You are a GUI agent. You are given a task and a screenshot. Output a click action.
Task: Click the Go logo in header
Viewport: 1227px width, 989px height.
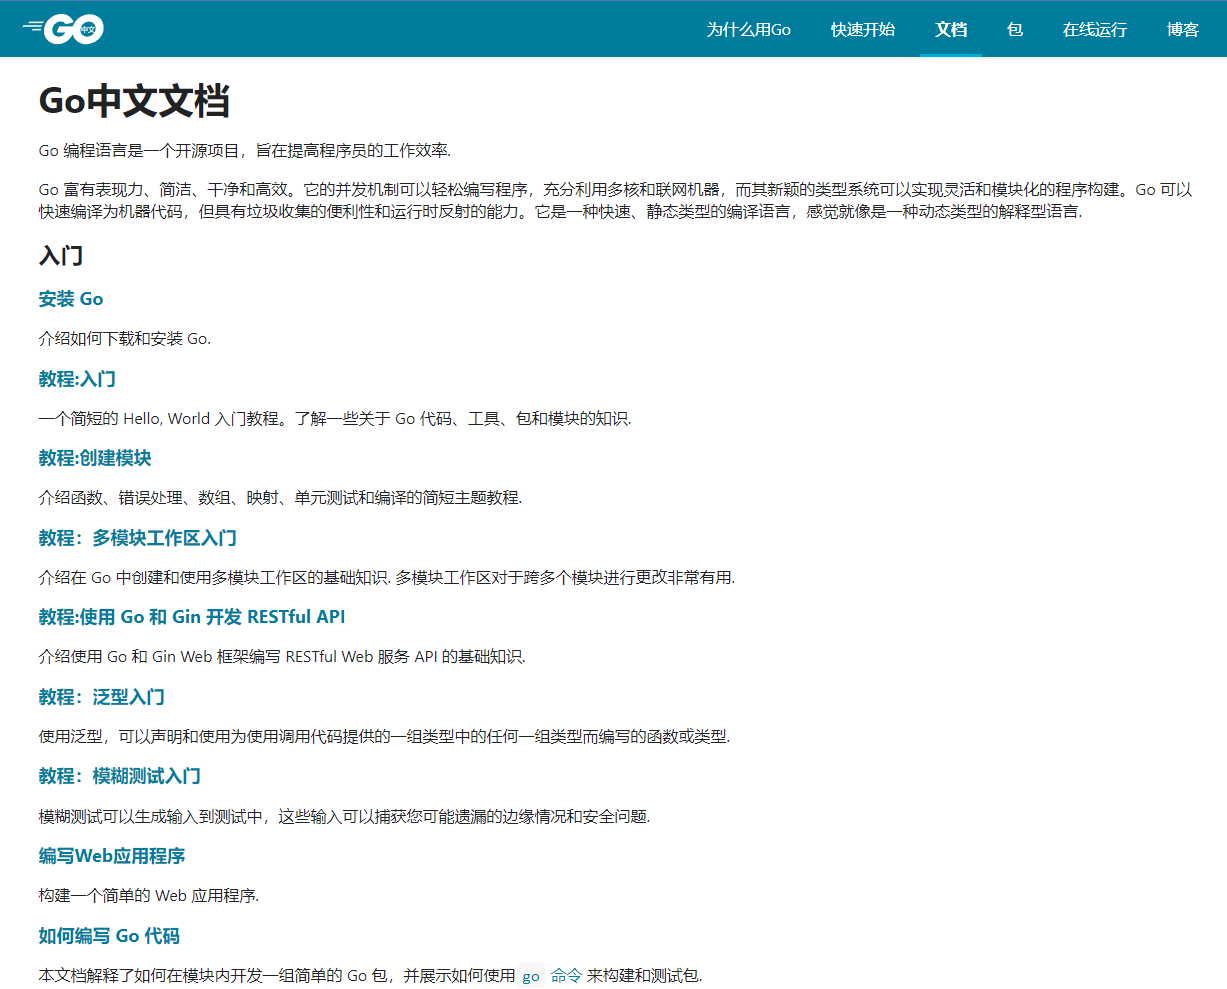pos(63,29)
